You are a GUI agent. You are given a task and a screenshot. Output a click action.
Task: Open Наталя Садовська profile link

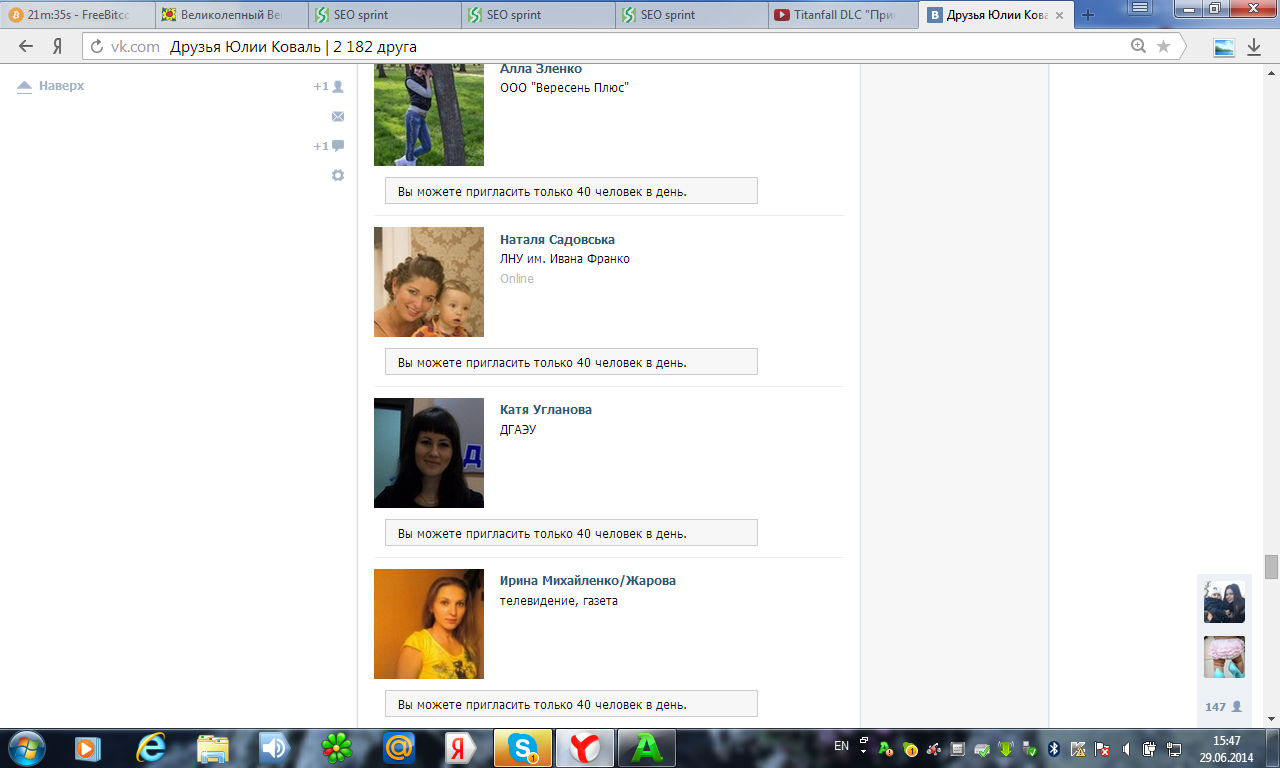pyautogui.click(x=557, y=240)
